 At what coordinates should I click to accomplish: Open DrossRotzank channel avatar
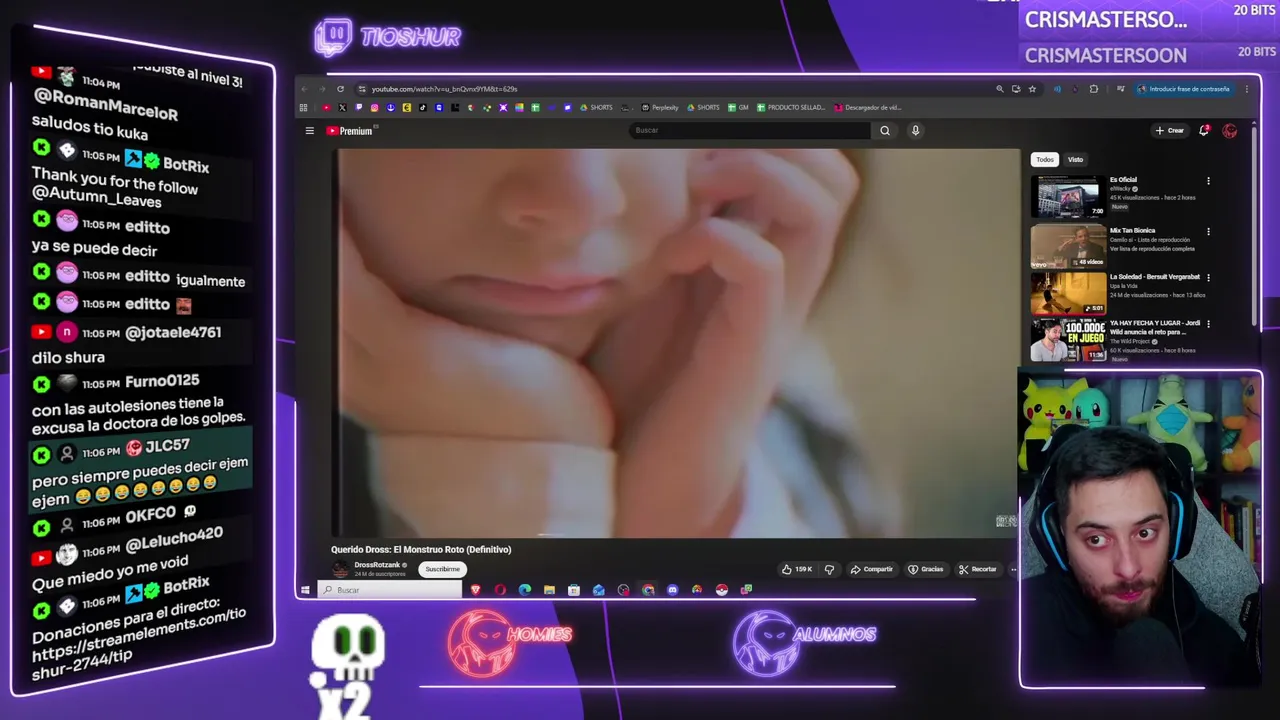coord(341,569)
